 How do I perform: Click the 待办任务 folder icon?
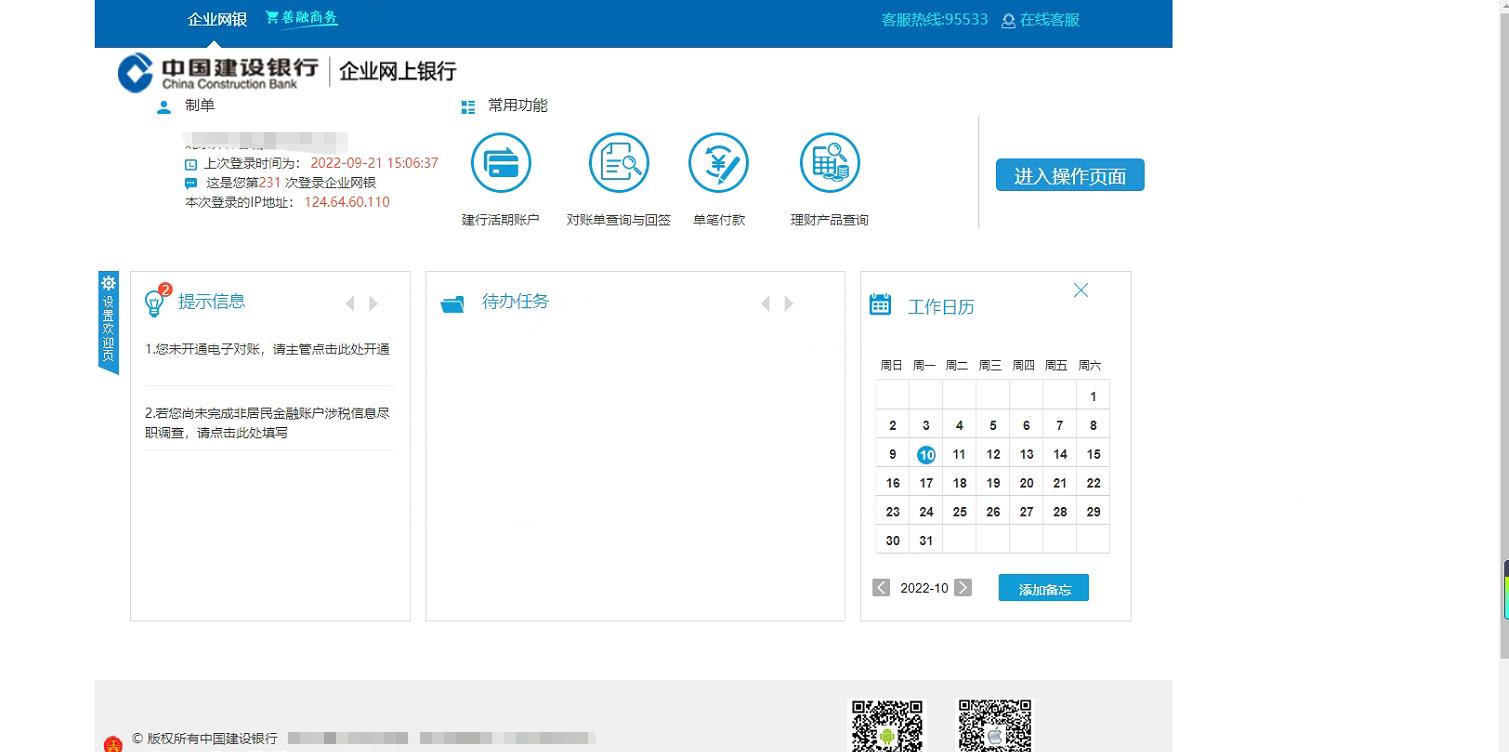453,303
